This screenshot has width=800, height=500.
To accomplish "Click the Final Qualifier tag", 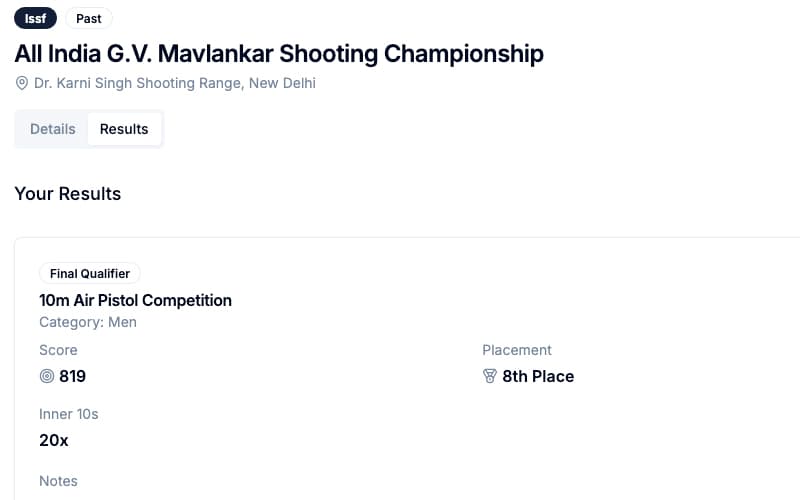I will [90, 273].
